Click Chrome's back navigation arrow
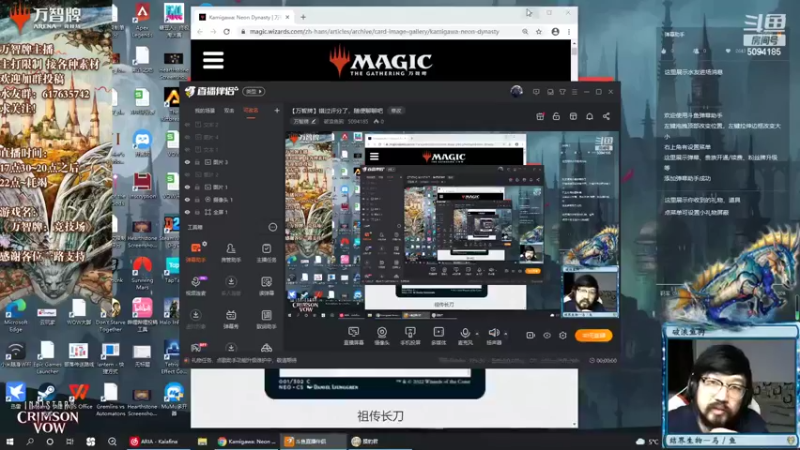The width and height of the screenshot is (800, 450). 199,32
